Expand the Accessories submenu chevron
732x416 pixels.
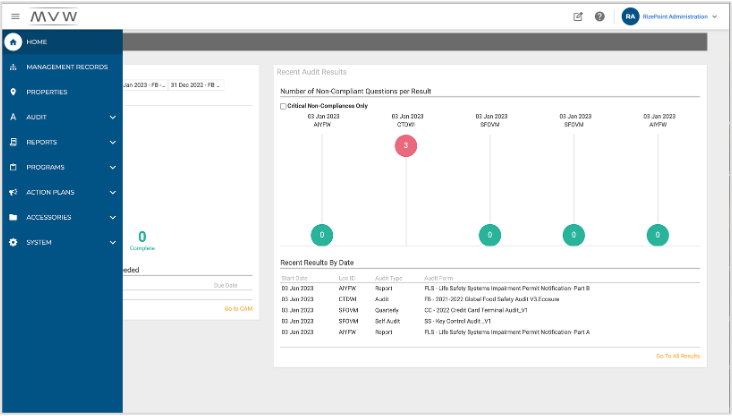(112, 217)
